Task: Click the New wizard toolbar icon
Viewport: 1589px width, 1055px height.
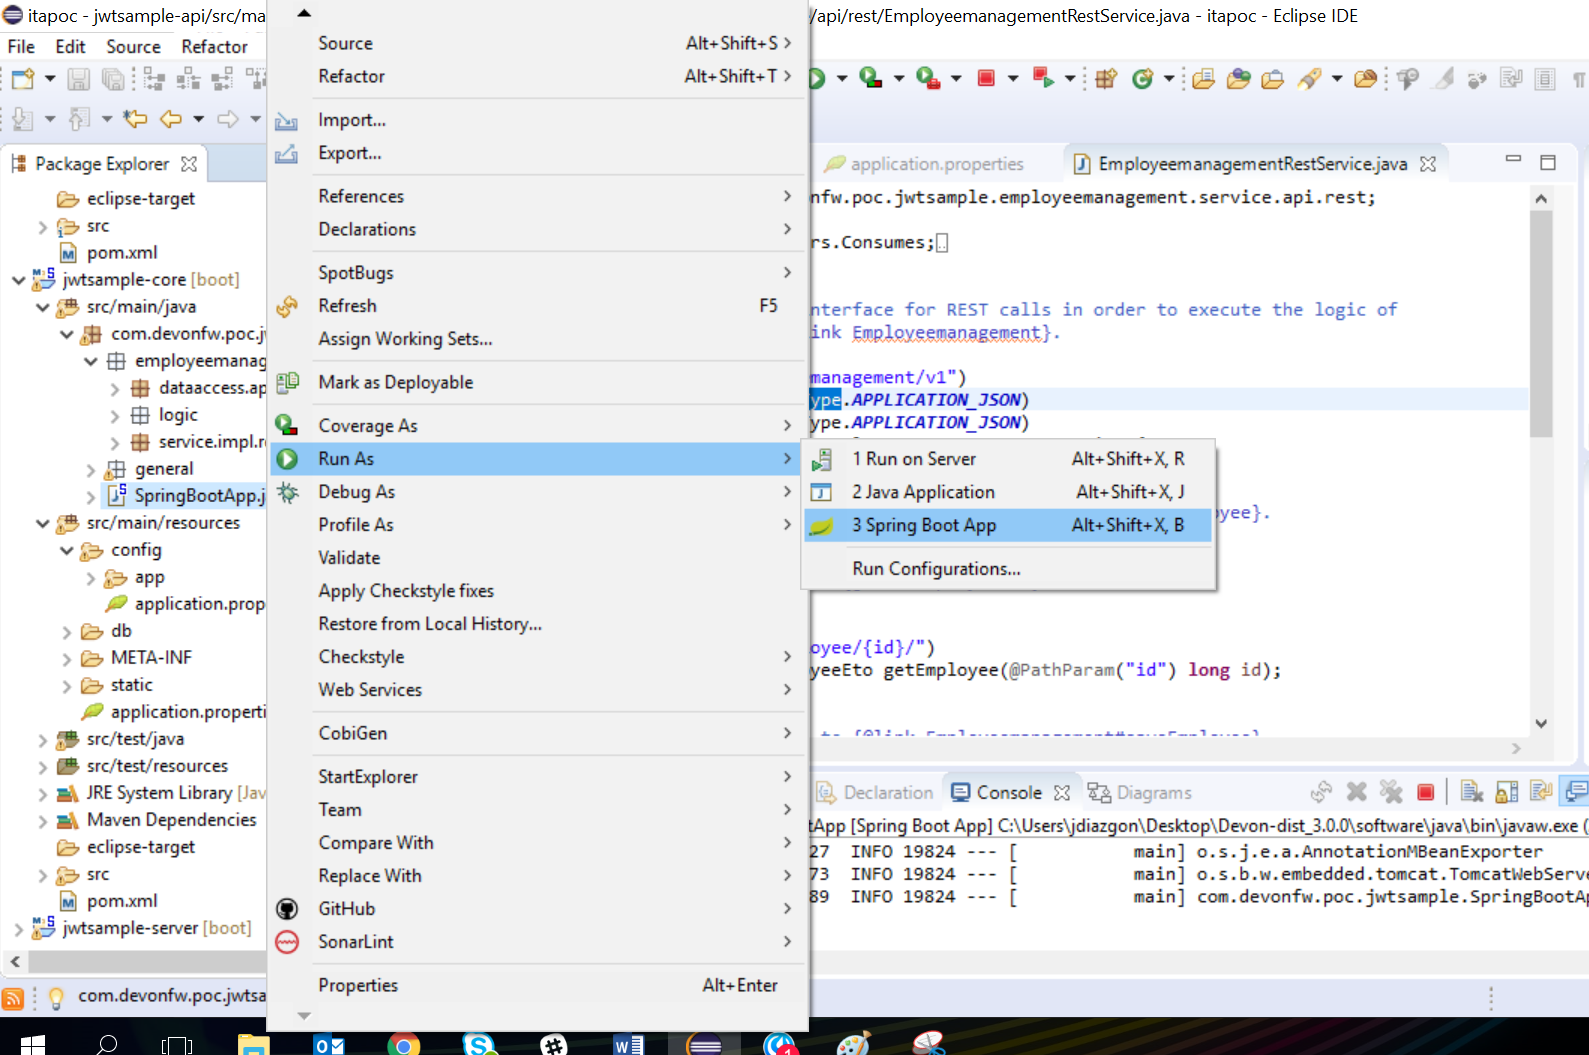Action: pyautogui.click(x=22, y=78)
